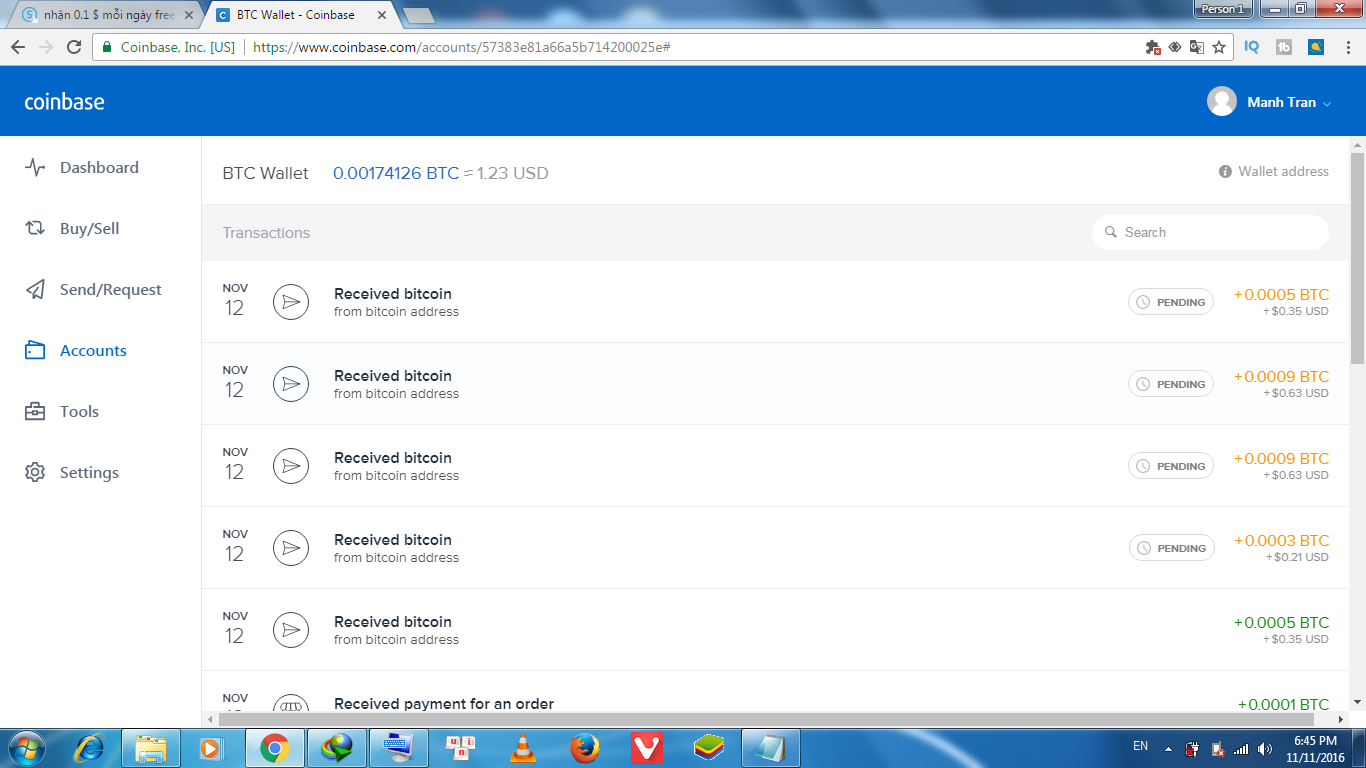This screenshot has width=1366, height=768.
Task: Open the Chrome three-dot menu
Action: (1347, 47)
